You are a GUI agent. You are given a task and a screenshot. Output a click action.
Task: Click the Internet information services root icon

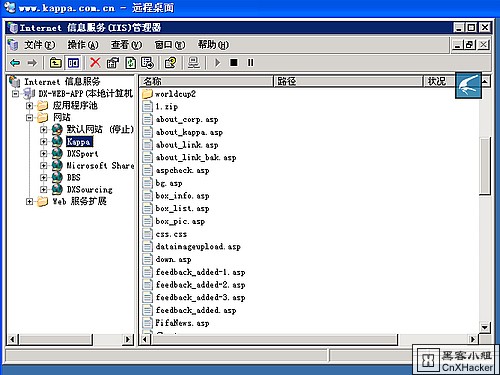[x=15, y=82]
